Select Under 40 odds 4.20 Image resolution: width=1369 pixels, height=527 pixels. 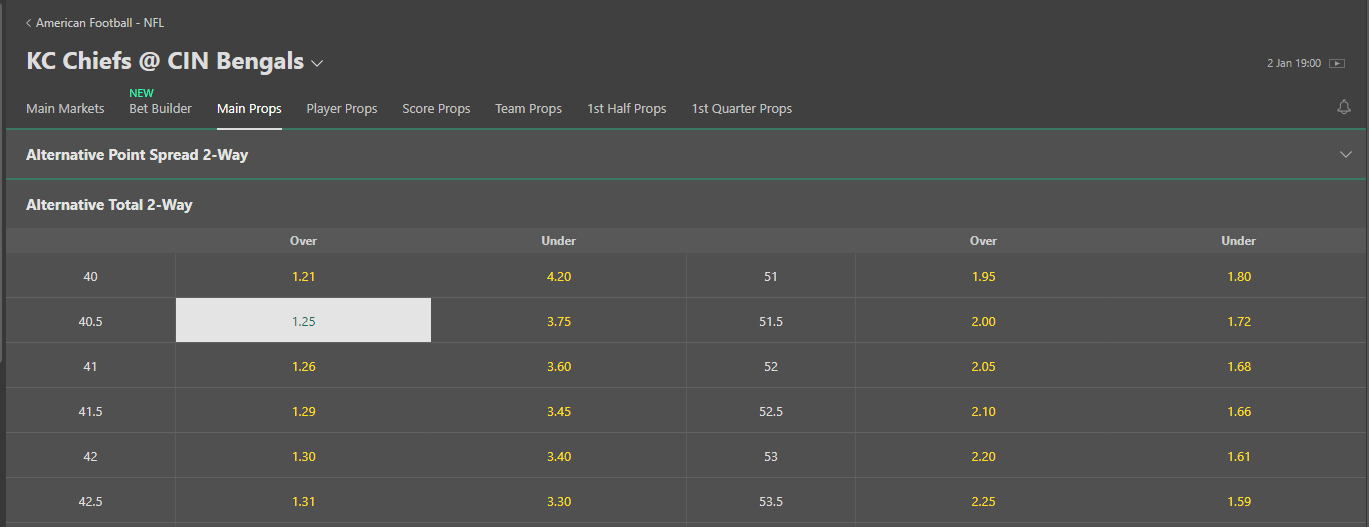pos(558,276)
